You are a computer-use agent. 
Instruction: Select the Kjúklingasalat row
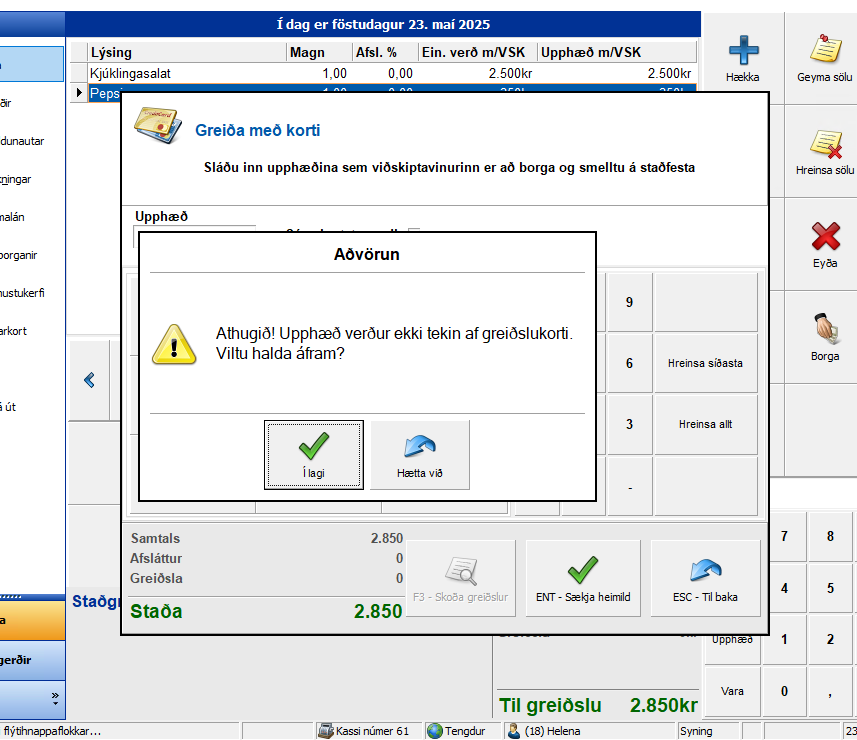click(180, 73)
